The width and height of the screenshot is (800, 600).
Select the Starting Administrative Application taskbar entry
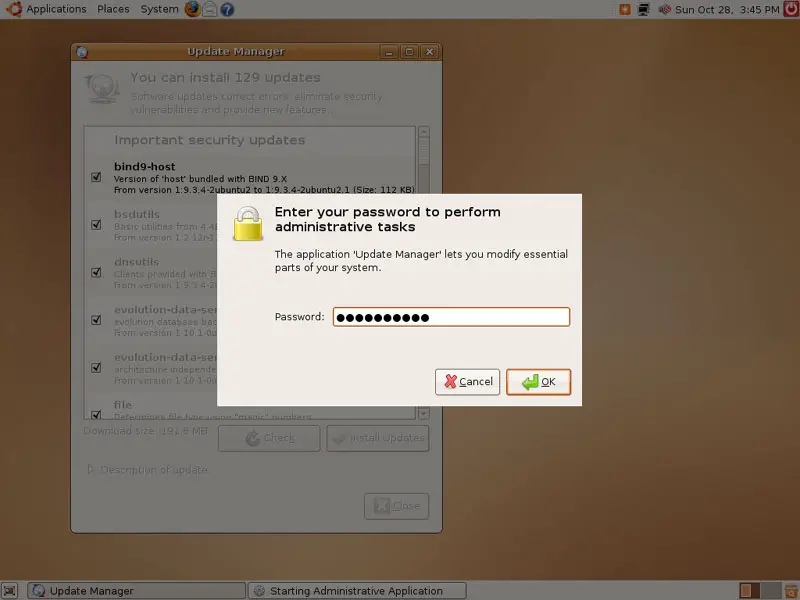tap(357, 591)
